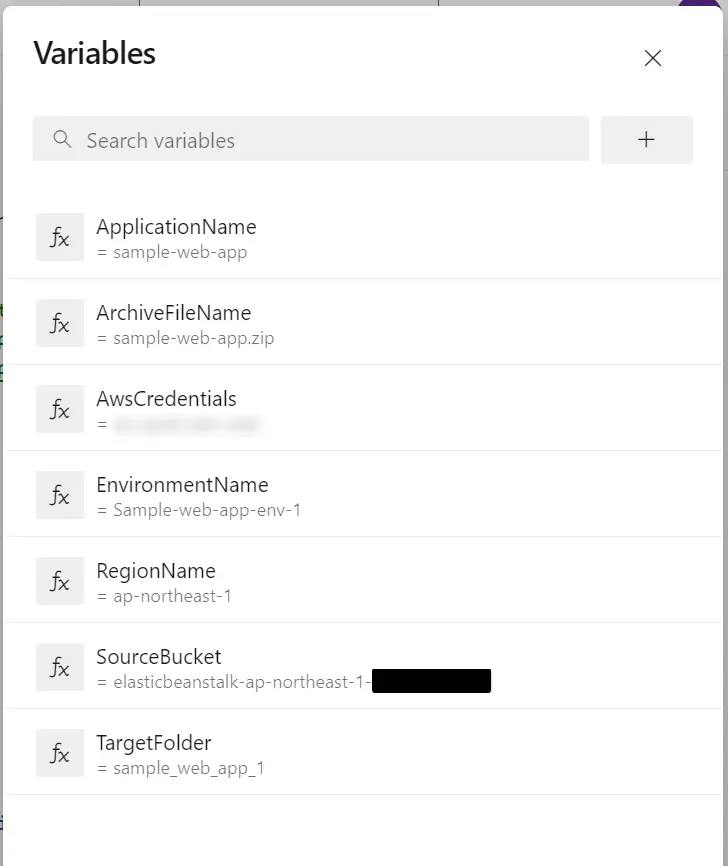
Task: Close the Variables panel
Action: 652,58
